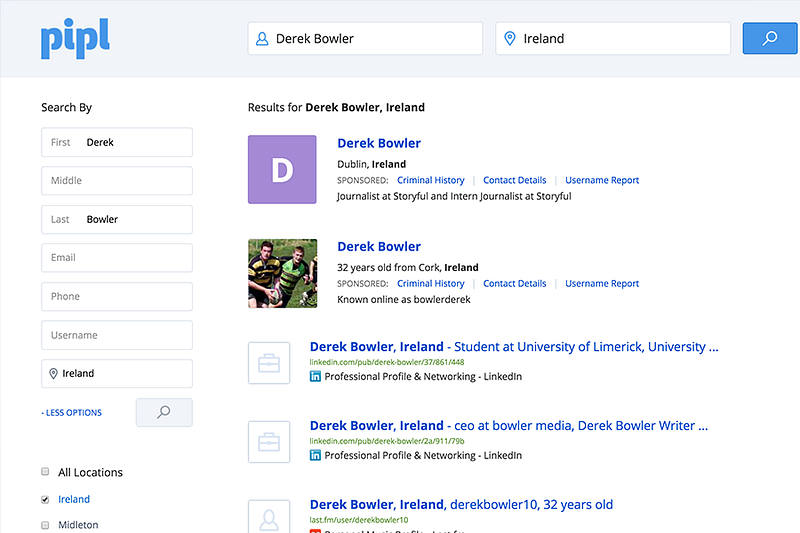
Task: Click the Middle name field
Action: (117, 181)
